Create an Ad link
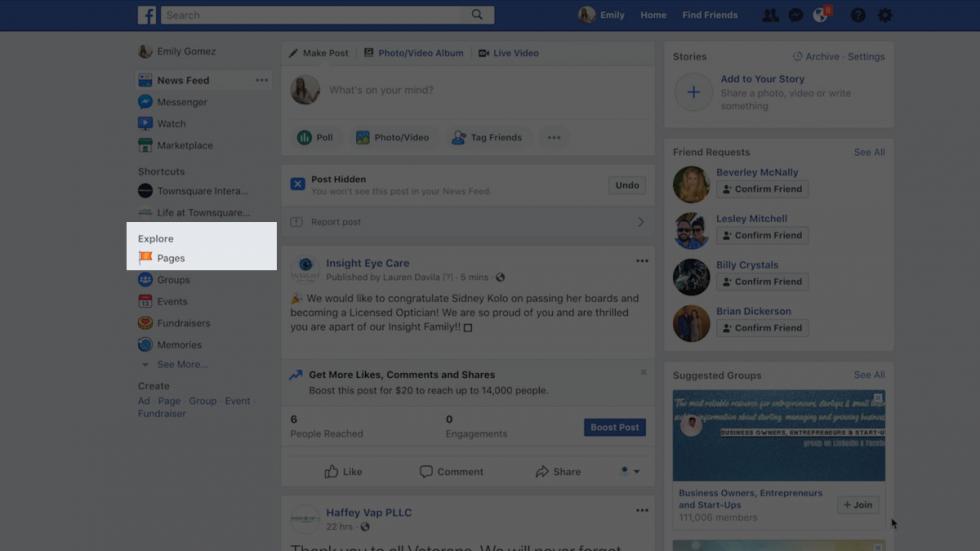The width and height of the screenshot is (980, 551). pos(144,401)
